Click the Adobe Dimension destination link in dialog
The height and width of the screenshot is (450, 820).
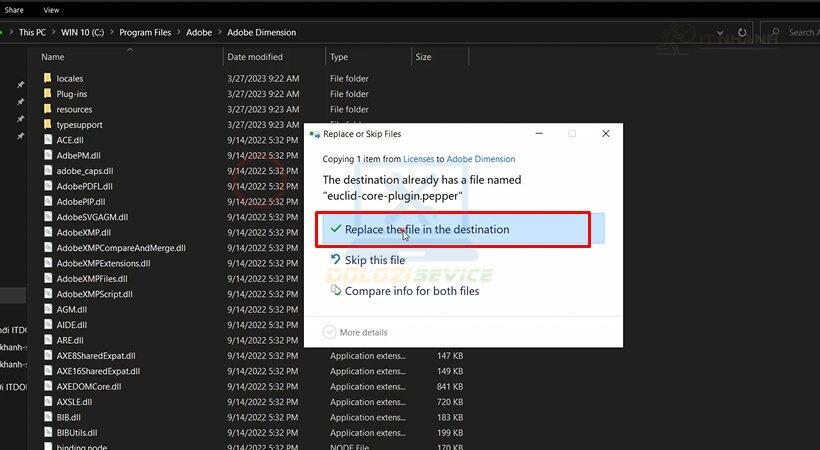[x=481, y=159]
